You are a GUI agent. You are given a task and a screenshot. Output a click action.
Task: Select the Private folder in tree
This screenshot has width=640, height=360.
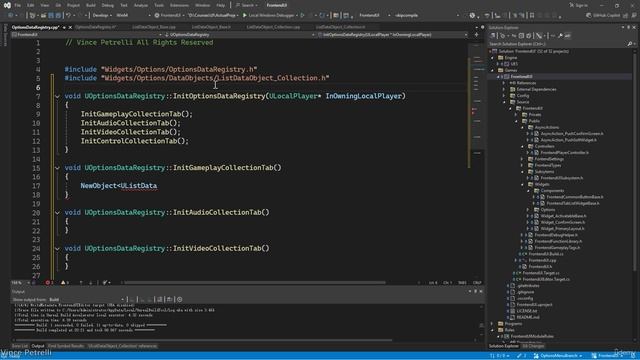click(x=534, y=115)
